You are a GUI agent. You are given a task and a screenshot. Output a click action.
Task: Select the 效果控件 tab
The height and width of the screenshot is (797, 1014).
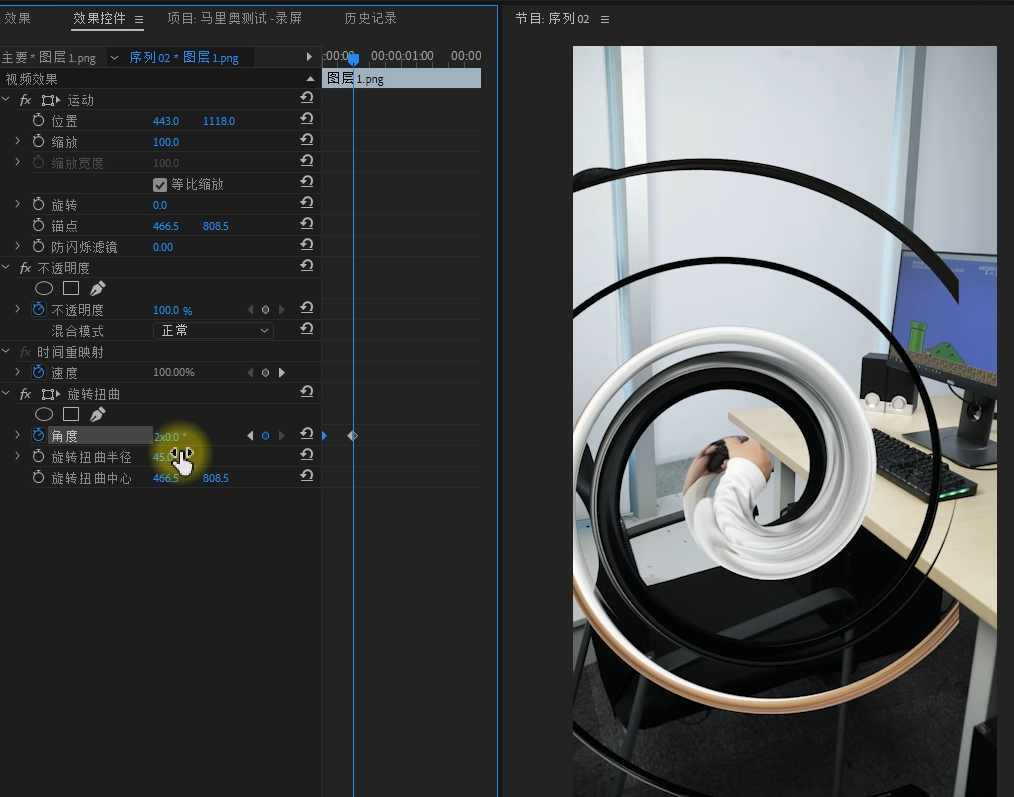pyautogui.click(x=99, y=18)
